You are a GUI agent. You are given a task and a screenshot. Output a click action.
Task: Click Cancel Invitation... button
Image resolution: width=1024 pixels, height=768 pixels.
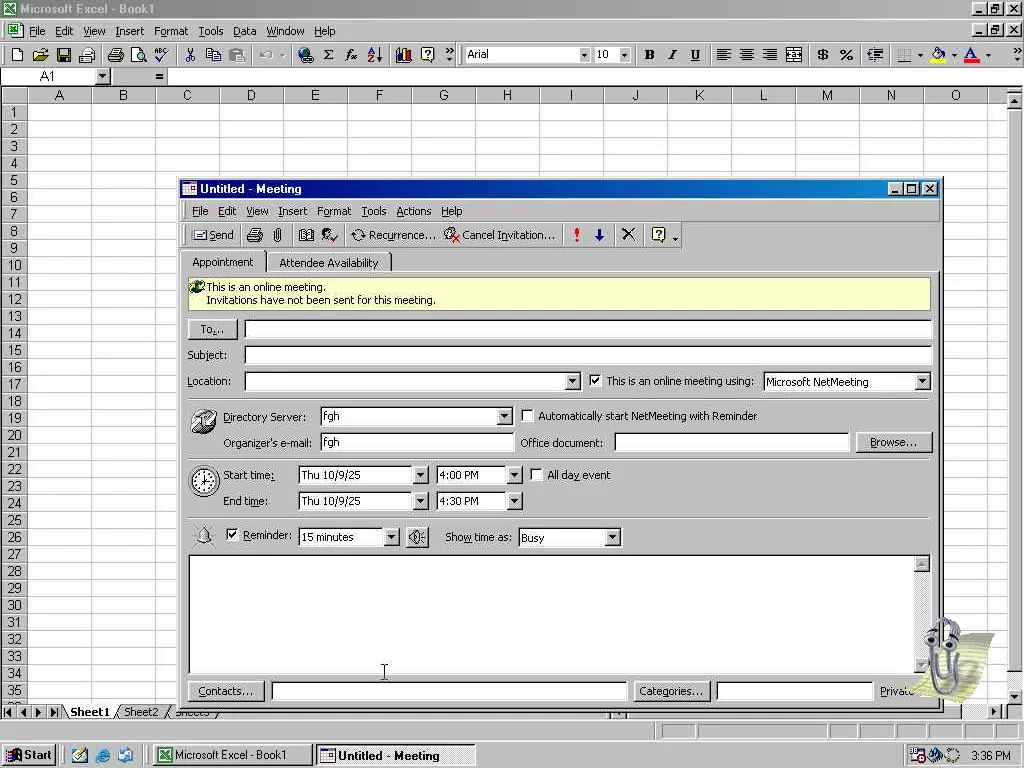pyautogui.click(x=500, y=235)
